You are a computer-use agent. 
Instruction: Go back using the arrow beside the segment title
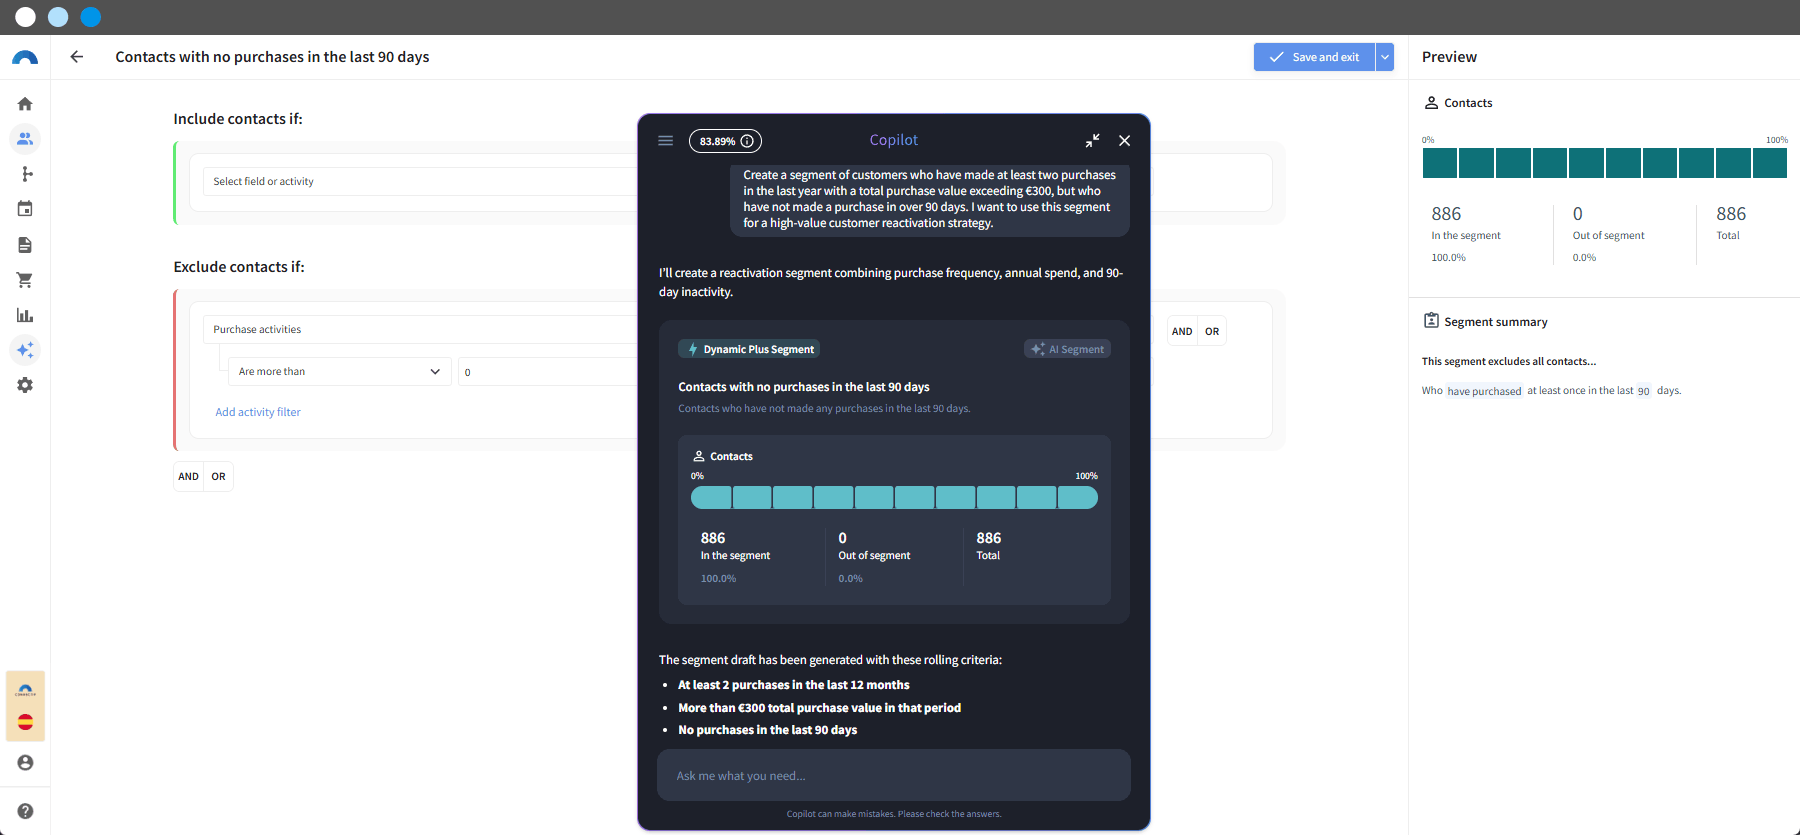(x=77, y=57)
